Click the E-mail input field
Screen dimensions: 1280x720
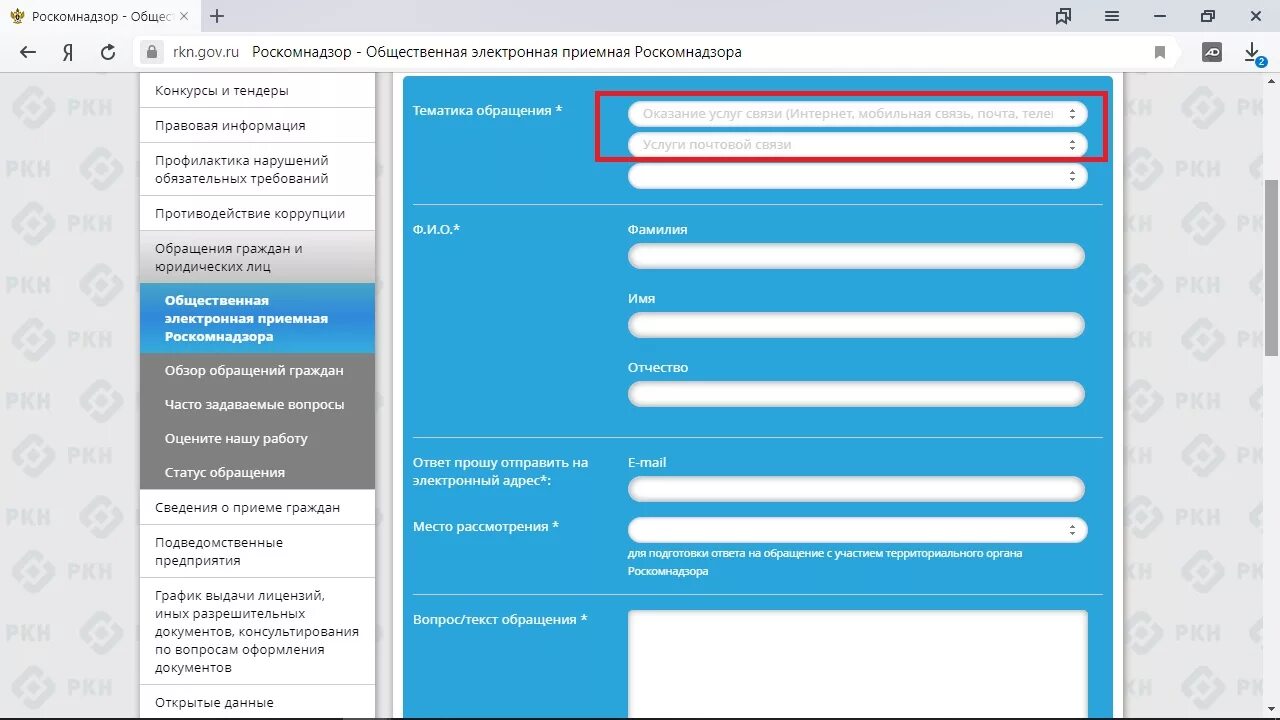tap(856, 489)
